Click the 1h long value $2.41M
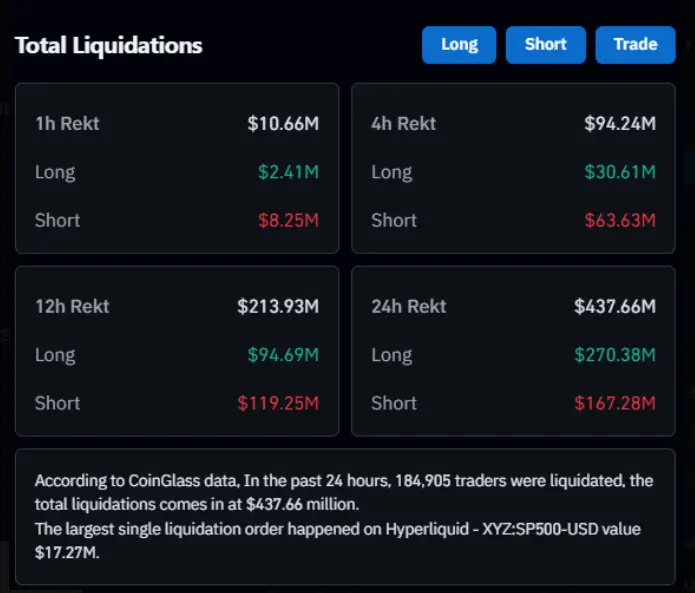 [288, 172]
